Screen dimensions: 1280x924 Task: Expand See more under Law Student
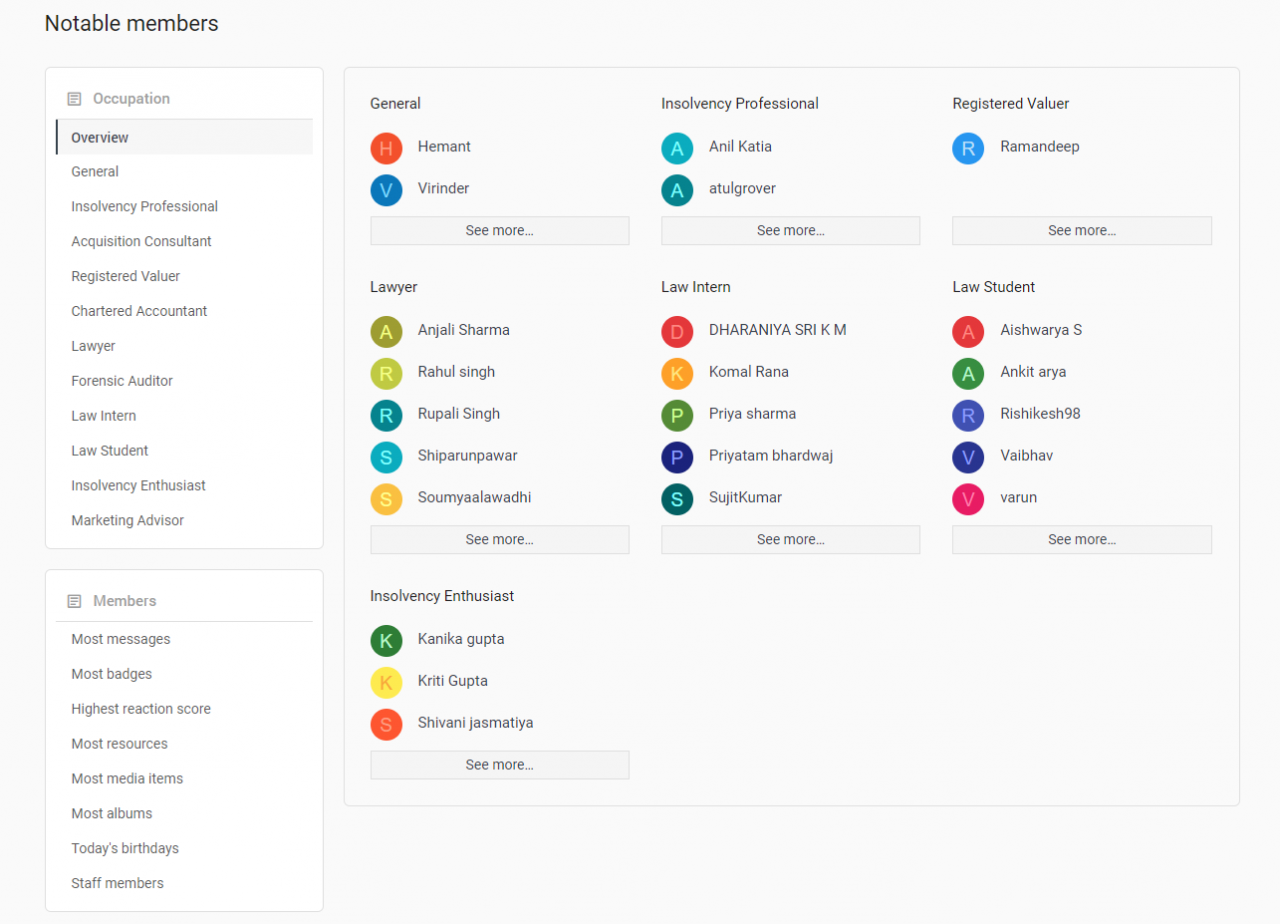point(1081,540)
